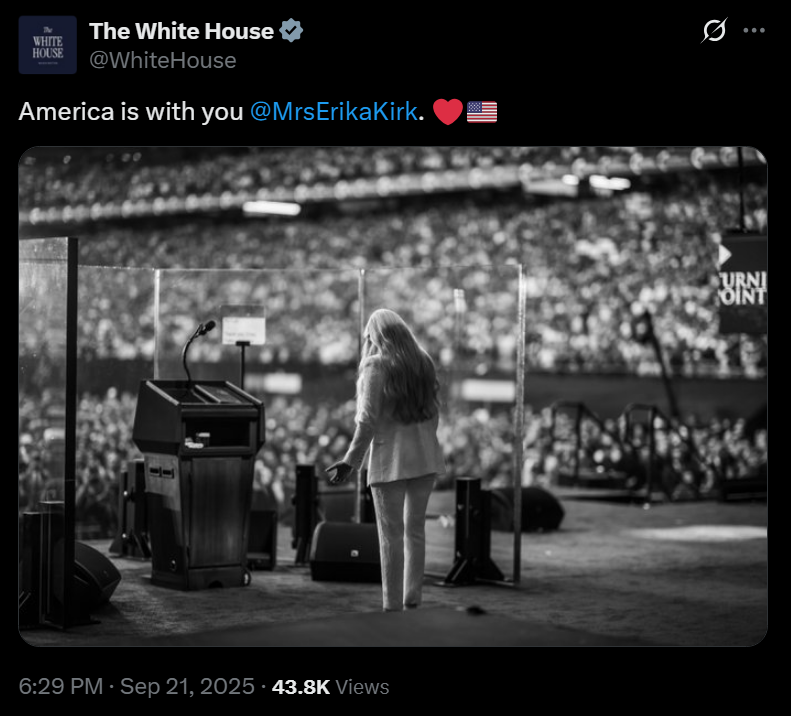Click the lectern in the photo
791x716 pixels.
(x=199, y=484)
